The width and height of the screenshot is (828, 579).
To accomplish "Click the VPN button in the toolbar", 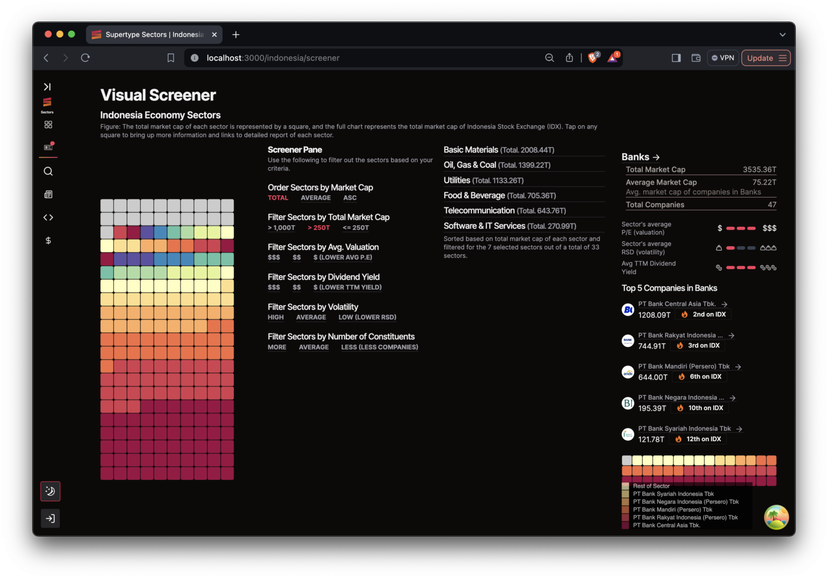I will (x=723, y=58).
